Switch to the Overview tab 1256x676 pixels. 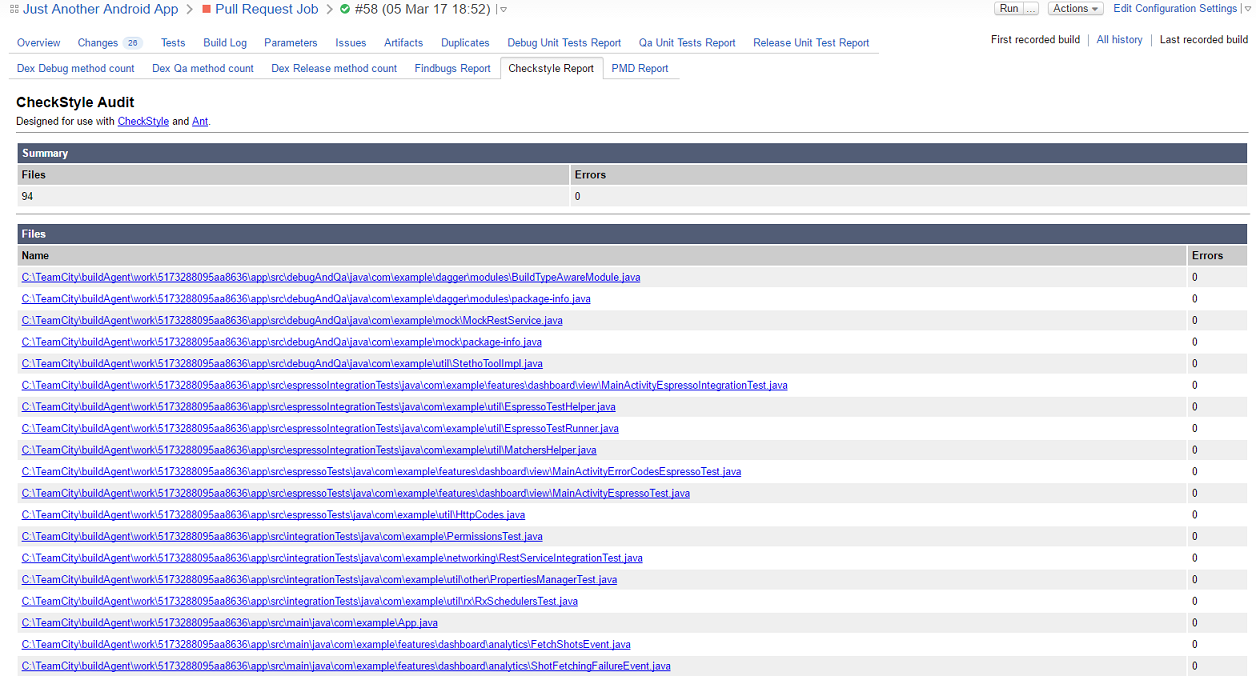coord(39,43)
